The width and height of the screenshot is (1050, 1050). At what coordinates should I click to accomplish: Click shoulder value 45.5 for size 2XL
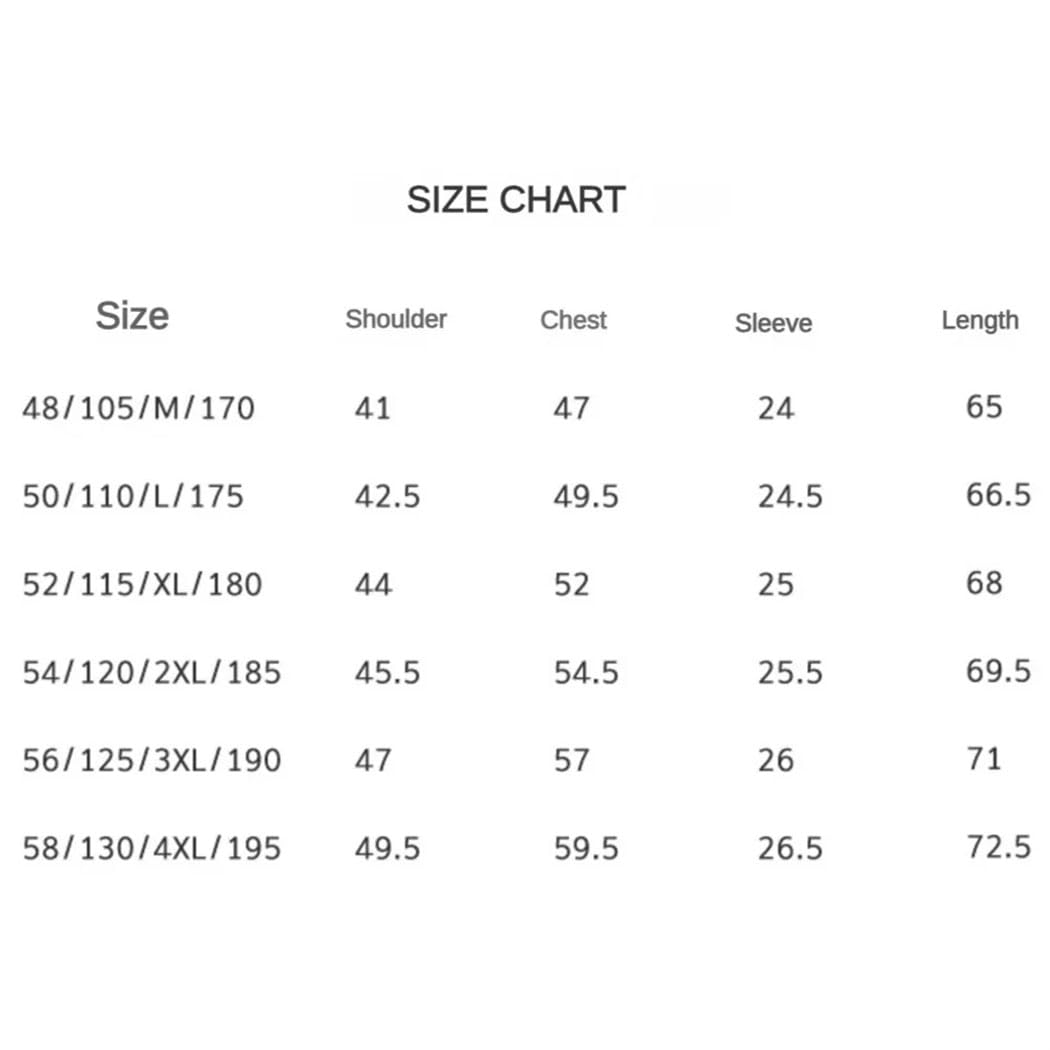click(387, 672)
